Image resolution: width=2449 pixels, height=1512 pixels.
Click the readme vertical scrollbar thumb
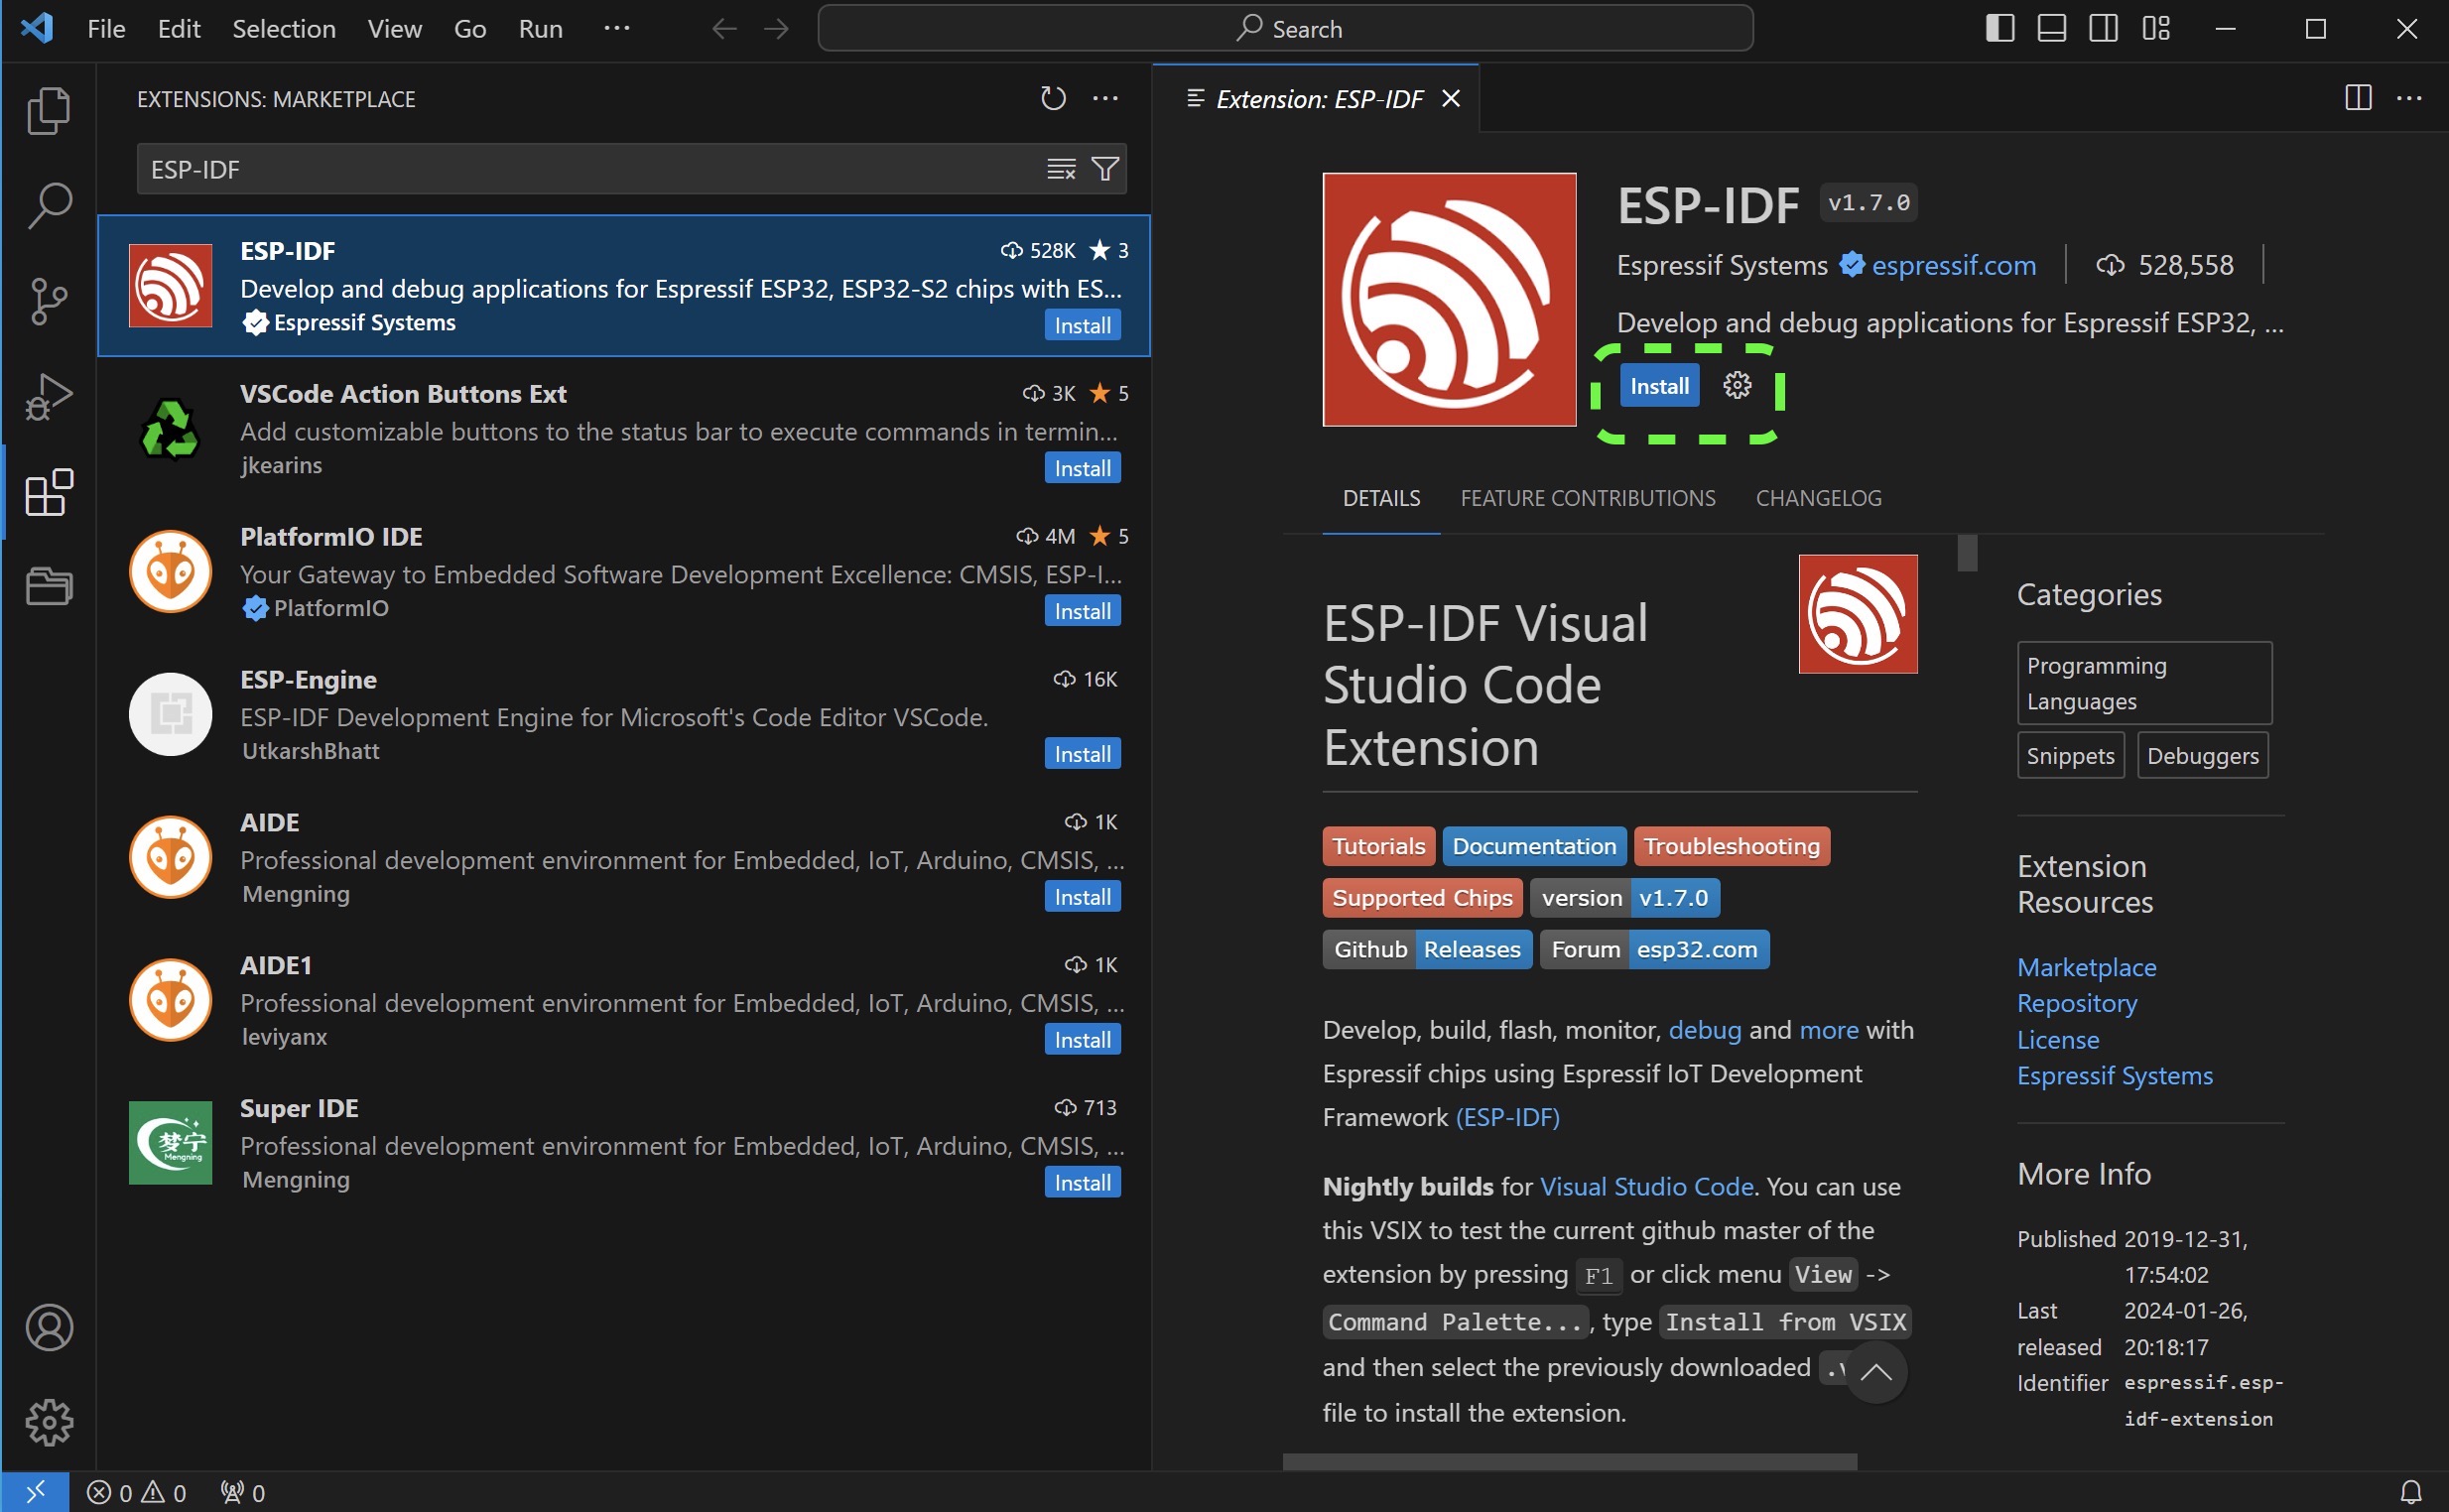tap(1967, 553)
